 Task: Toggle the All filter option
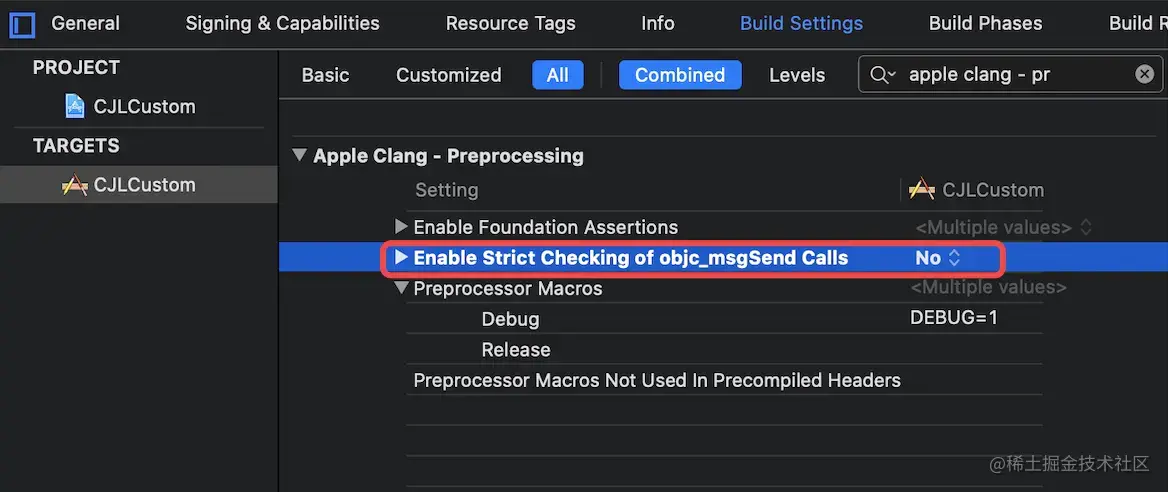click(557, 75)
